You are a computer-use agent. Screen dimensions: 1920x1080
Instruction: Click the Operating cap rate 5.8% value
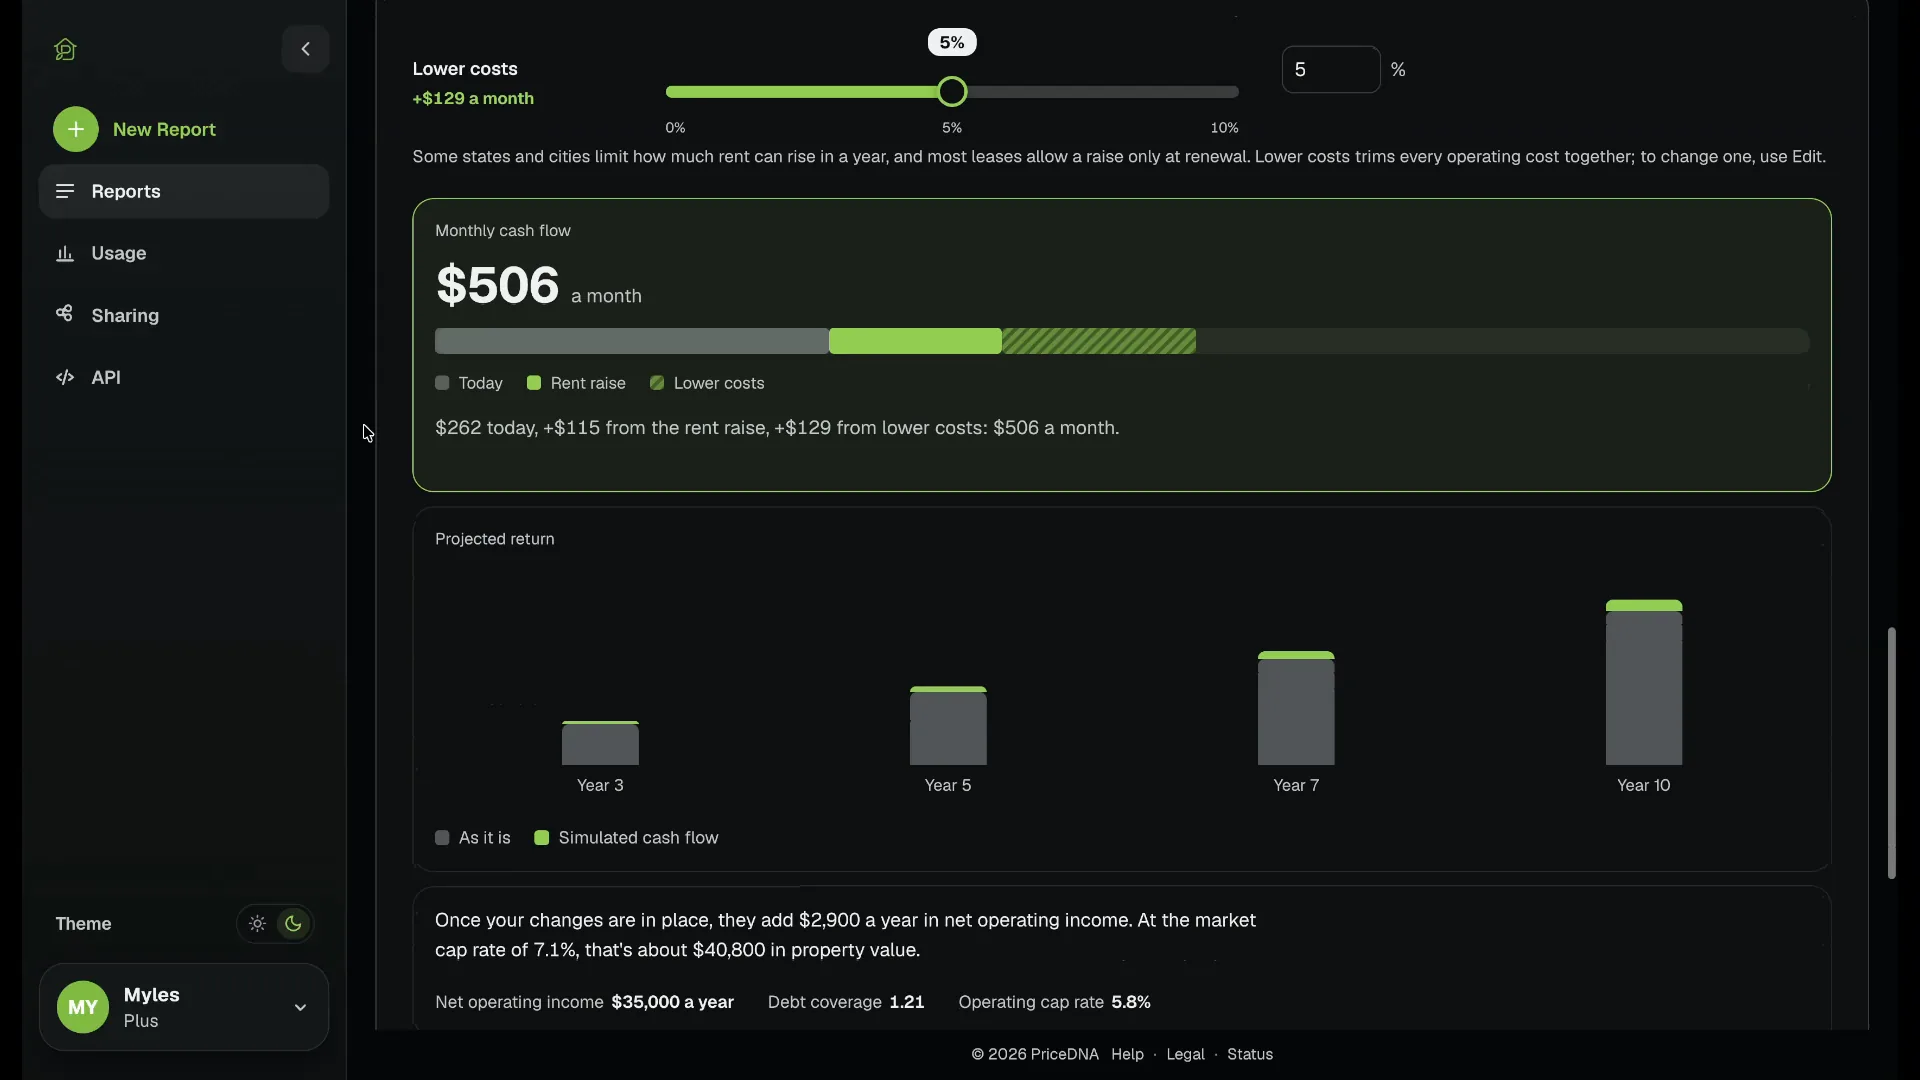1131,1002
